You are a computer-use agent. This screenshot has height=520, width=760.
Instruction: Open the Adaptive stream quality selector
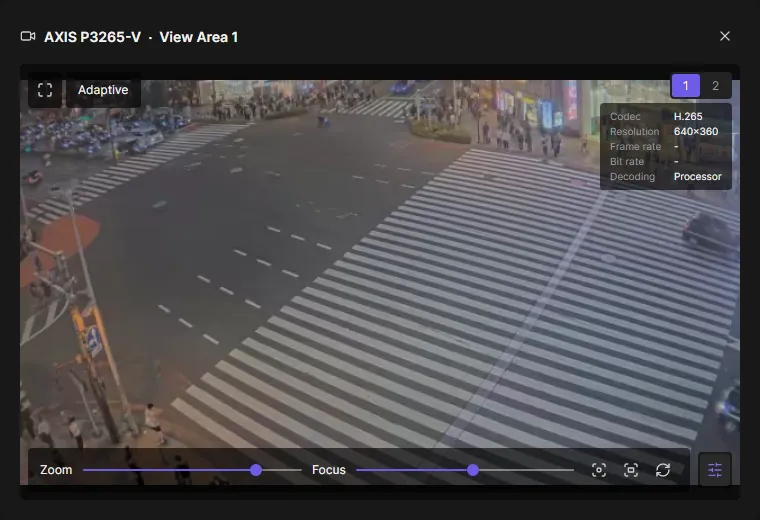click(x=103, y=90)
